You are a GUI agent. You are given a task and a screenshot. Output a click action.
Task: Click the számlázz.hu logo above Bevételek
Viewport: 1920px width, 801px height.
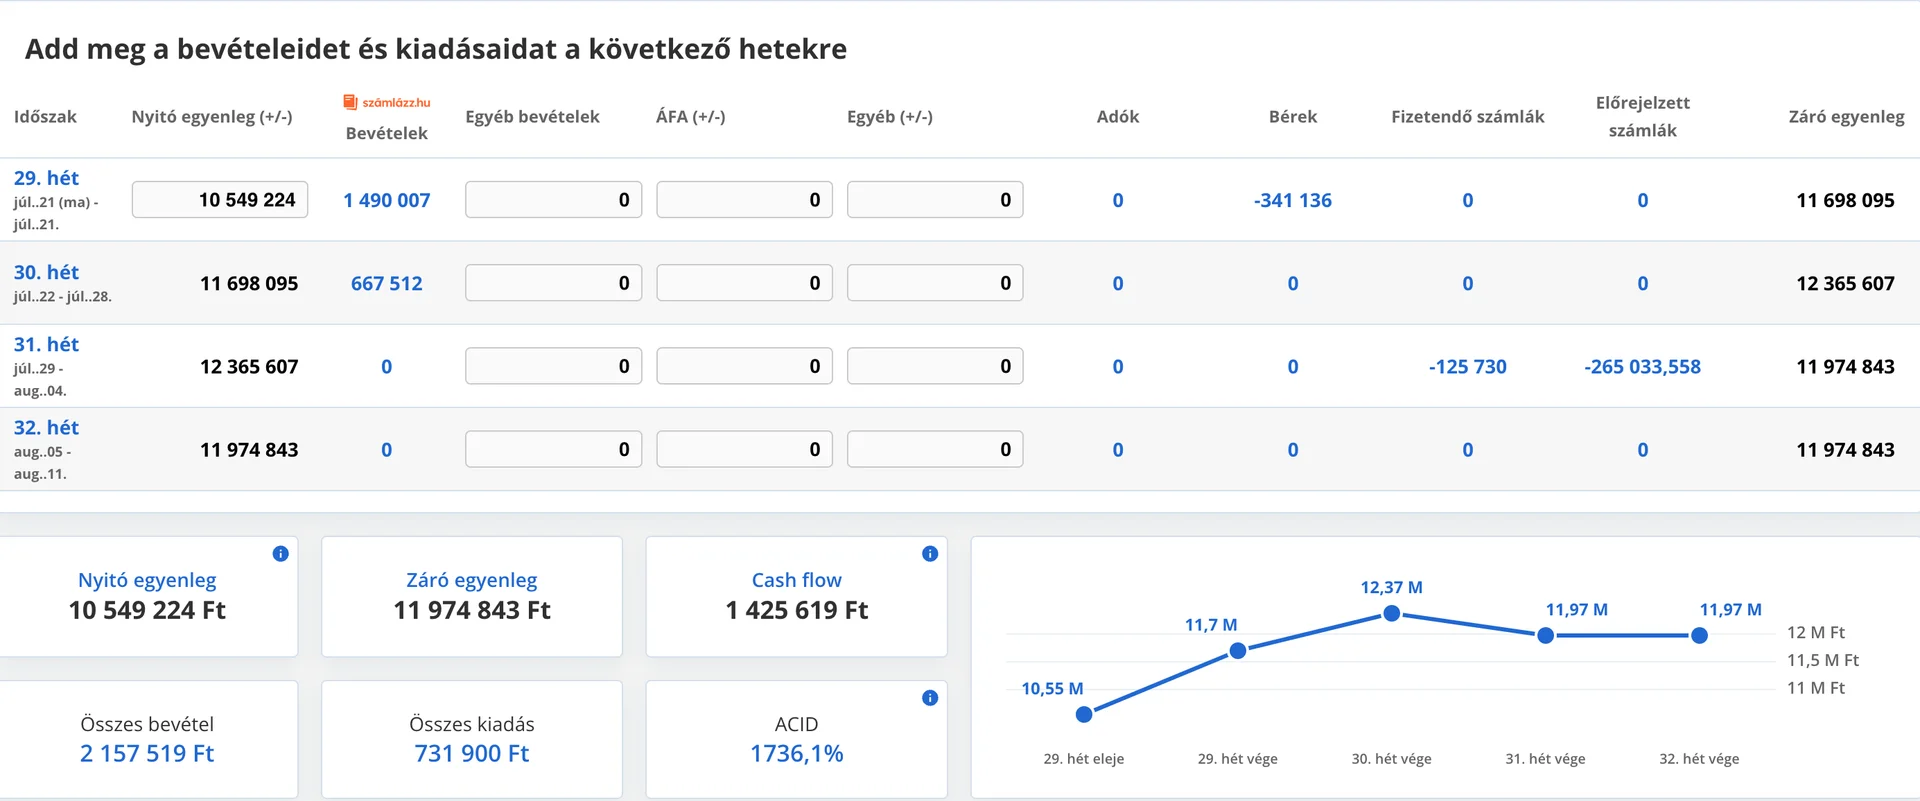tap(386, 102)
